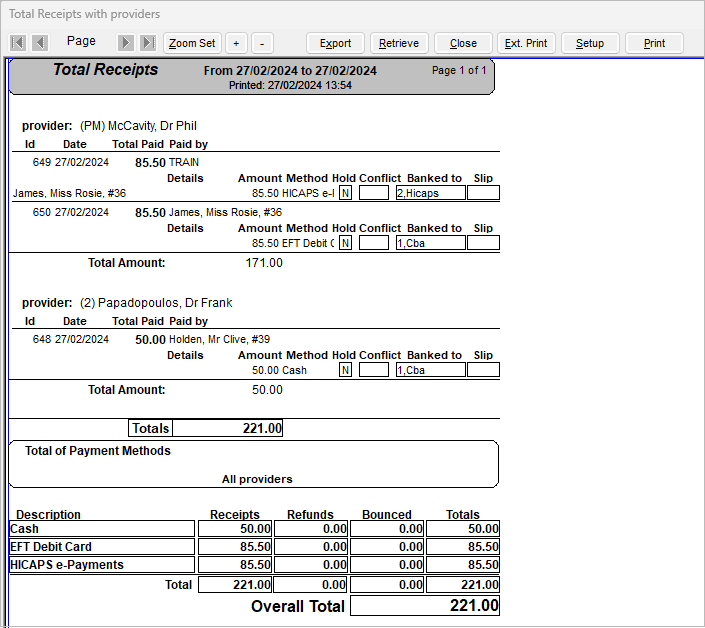705x628 pixels.
Task: Go to previous page arrow icon
Action: click(x=40, y=43)
